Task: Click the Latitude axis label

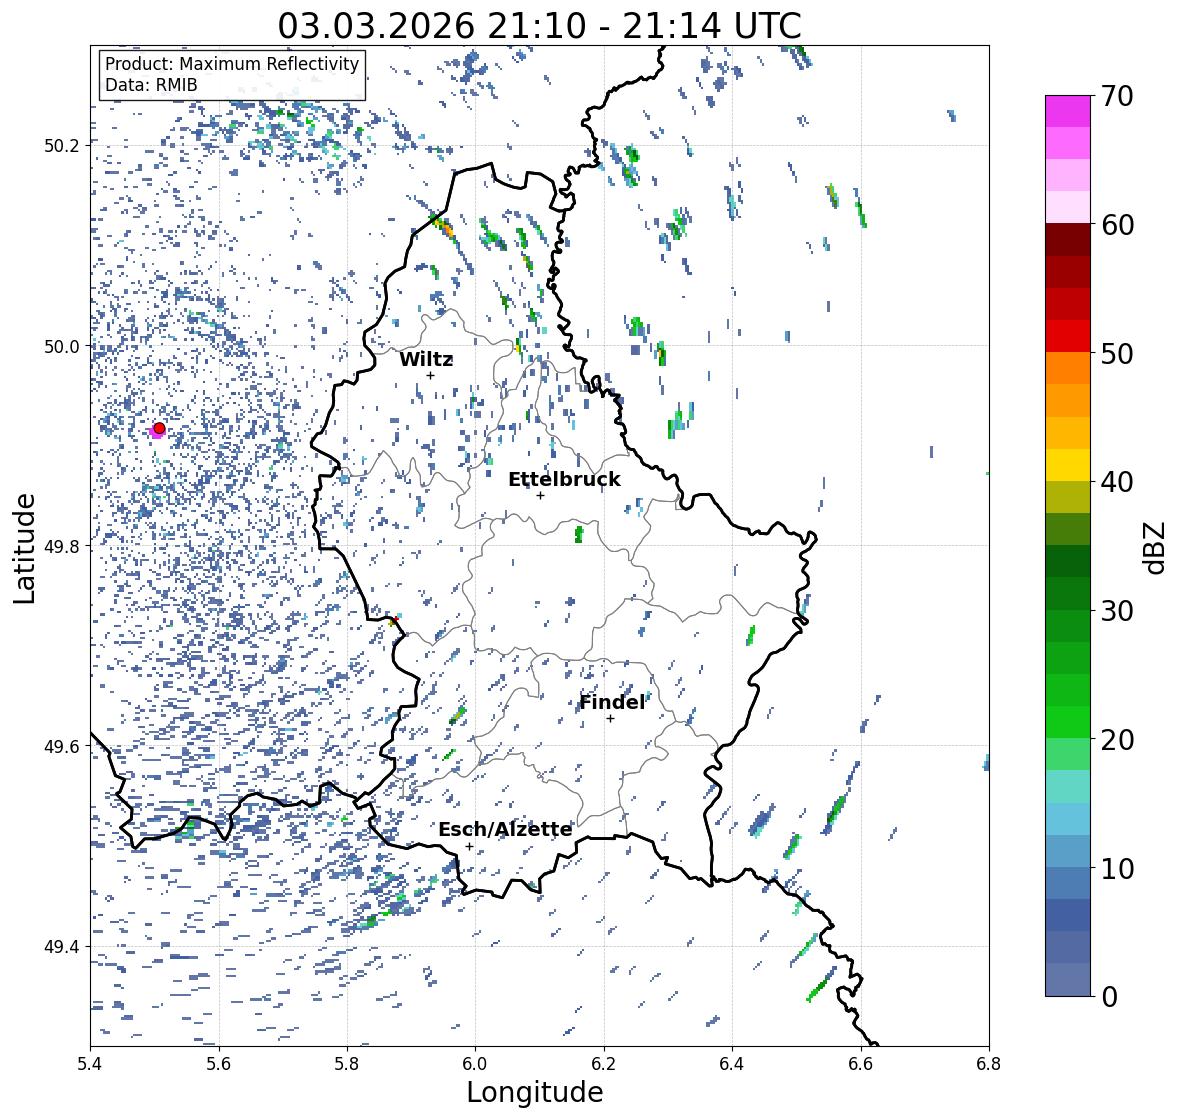Action: [24, 548]
